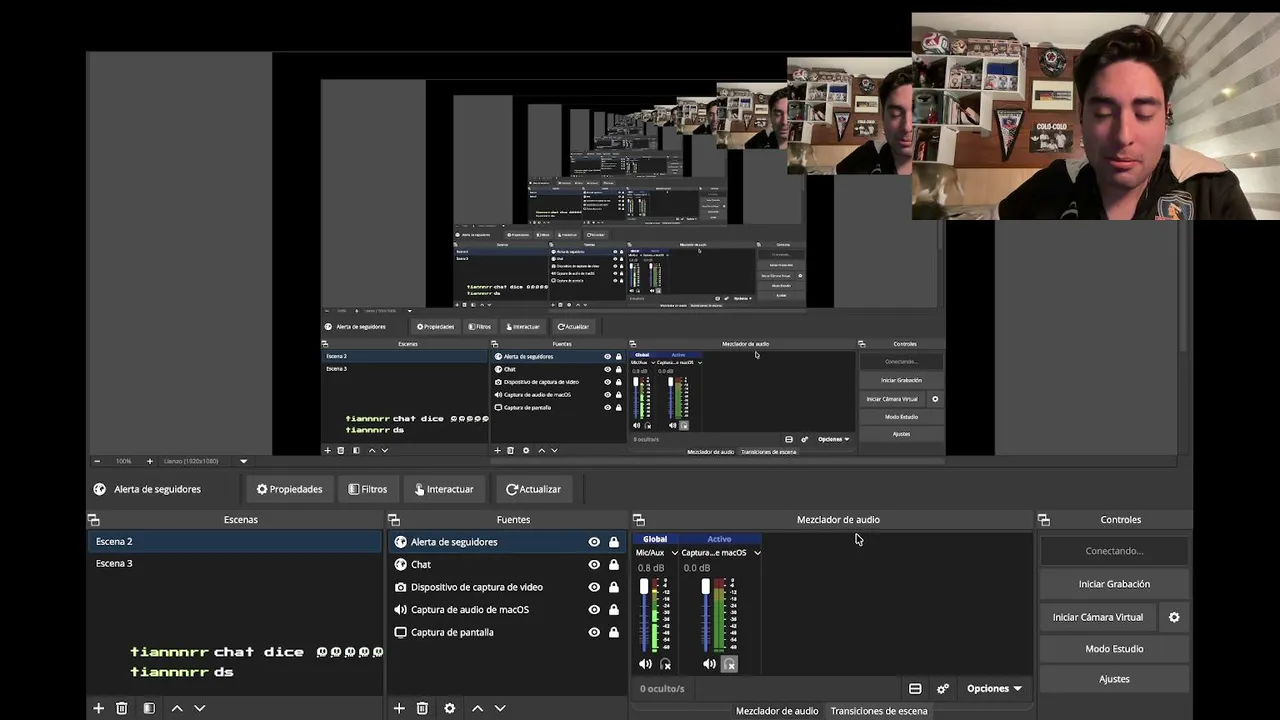Viewport: 1280px width, 720px height.
Task: Adjust the Mic/Aux volume fader
Action: pos(644,587)
